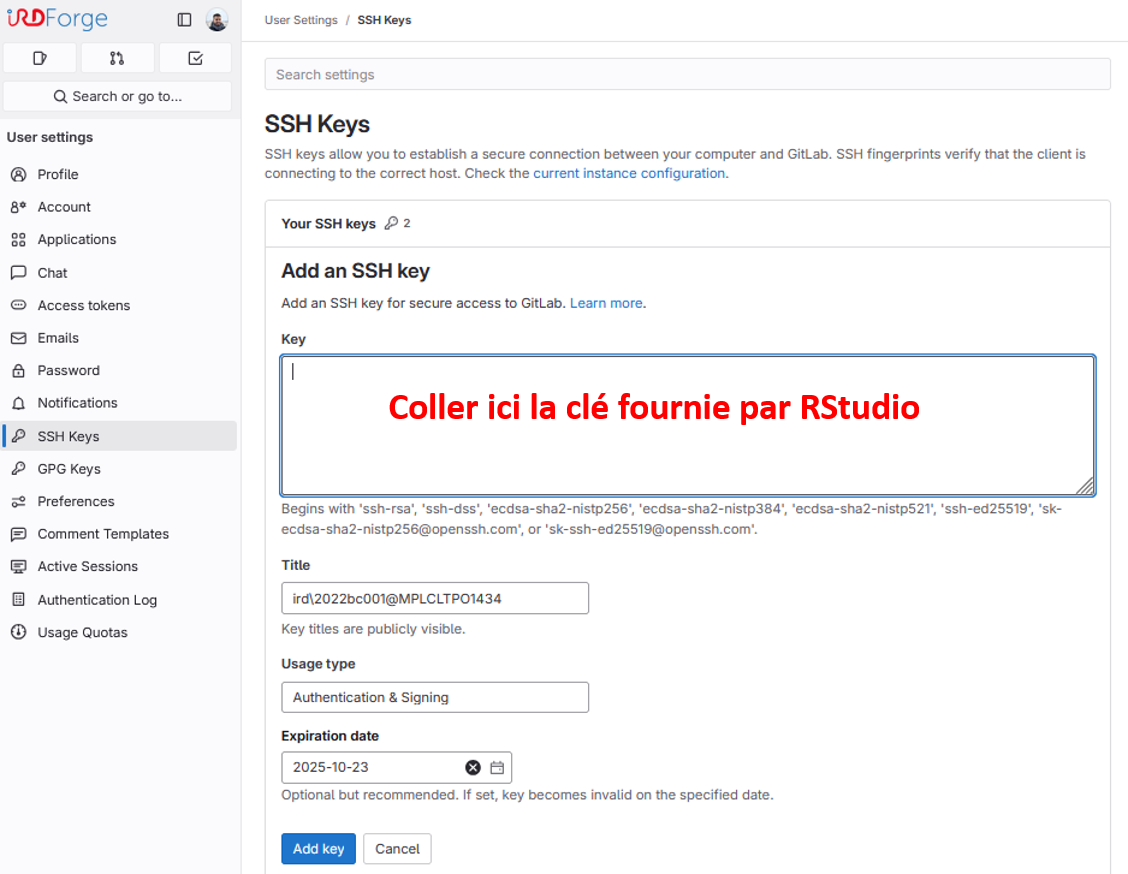Open the user avatar menu
1128x874 pixels.
click(217, 20)
